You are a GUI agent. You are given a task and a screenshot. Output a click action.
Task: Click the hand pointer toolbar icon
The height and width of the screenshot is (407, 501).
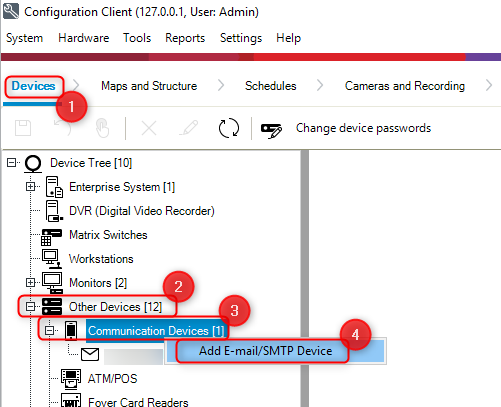point(102,128)
